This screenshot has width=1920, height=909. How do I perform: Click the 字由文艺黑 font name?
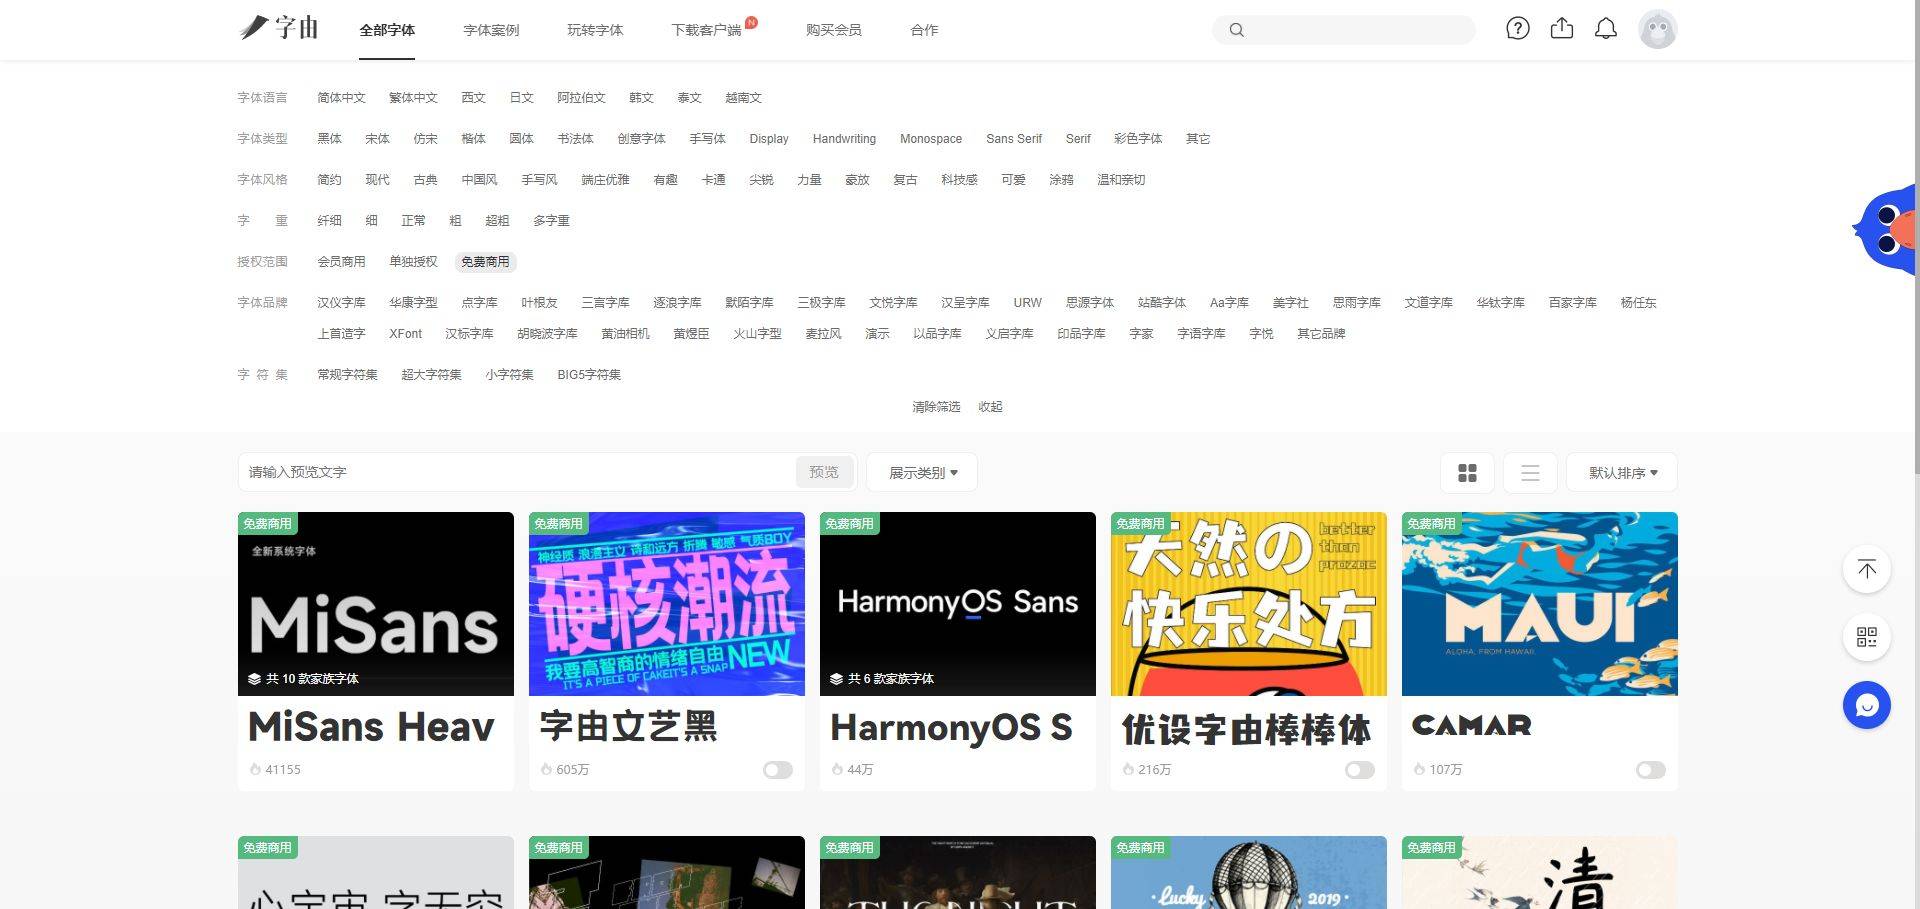[x=629, y=727]
